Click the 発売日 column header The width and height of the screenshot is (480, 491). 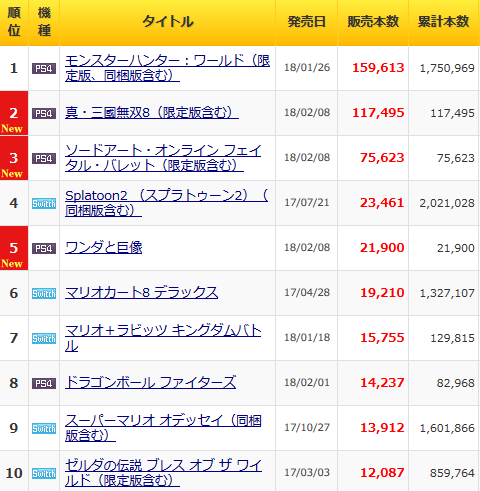307,22
